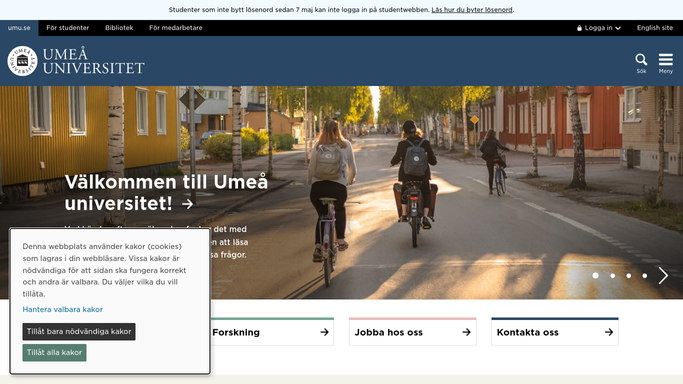This screenshot has width=683, height=384.
Task: Select the second carousel slide dot
Action: 612,276
